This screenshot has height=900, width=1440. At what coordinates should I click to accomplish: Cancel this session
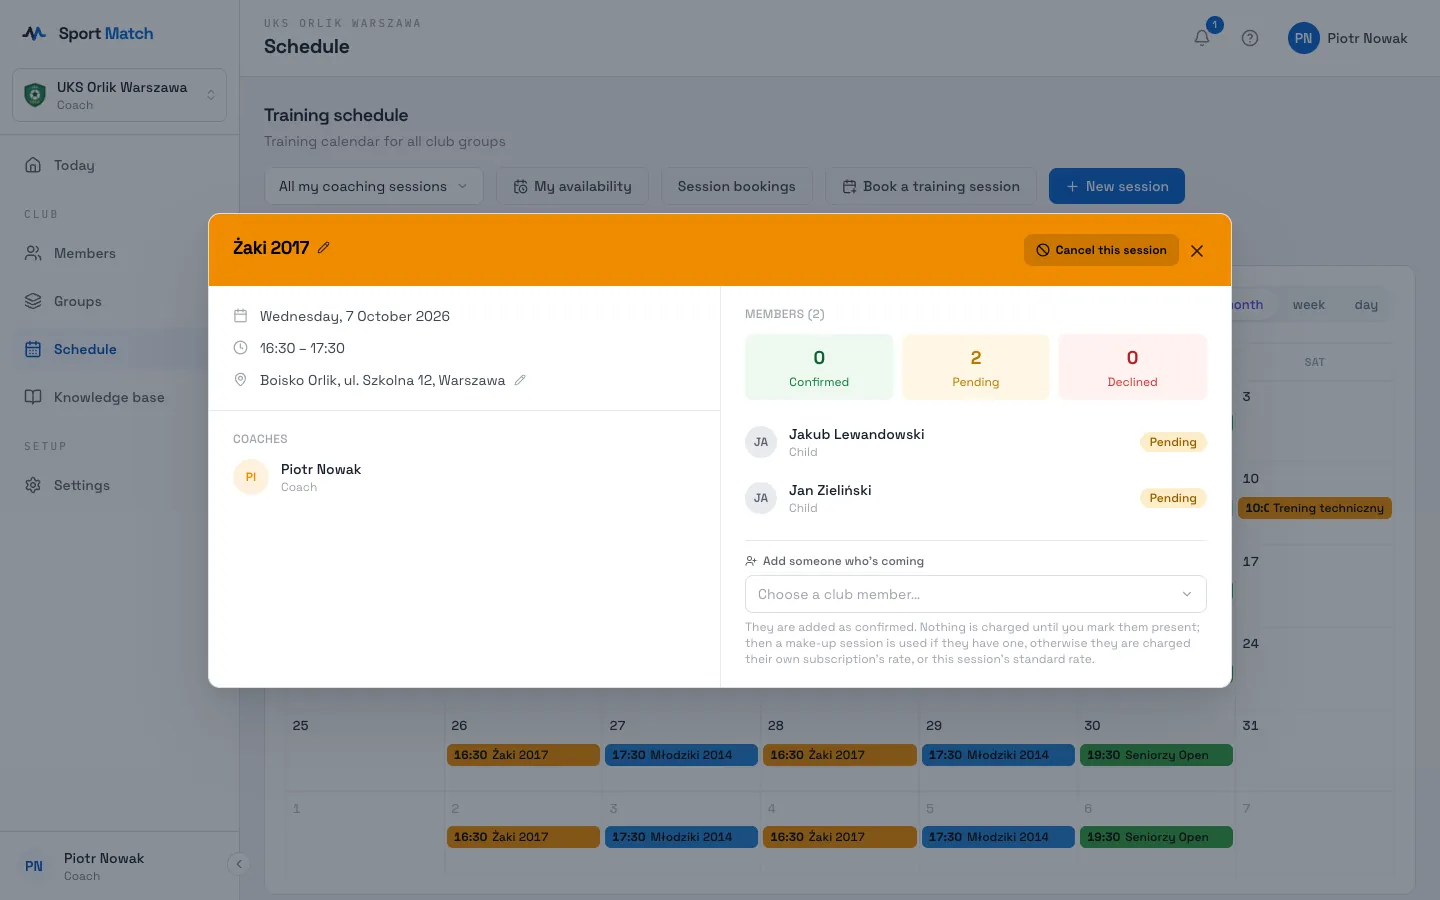coord(1101,250)
